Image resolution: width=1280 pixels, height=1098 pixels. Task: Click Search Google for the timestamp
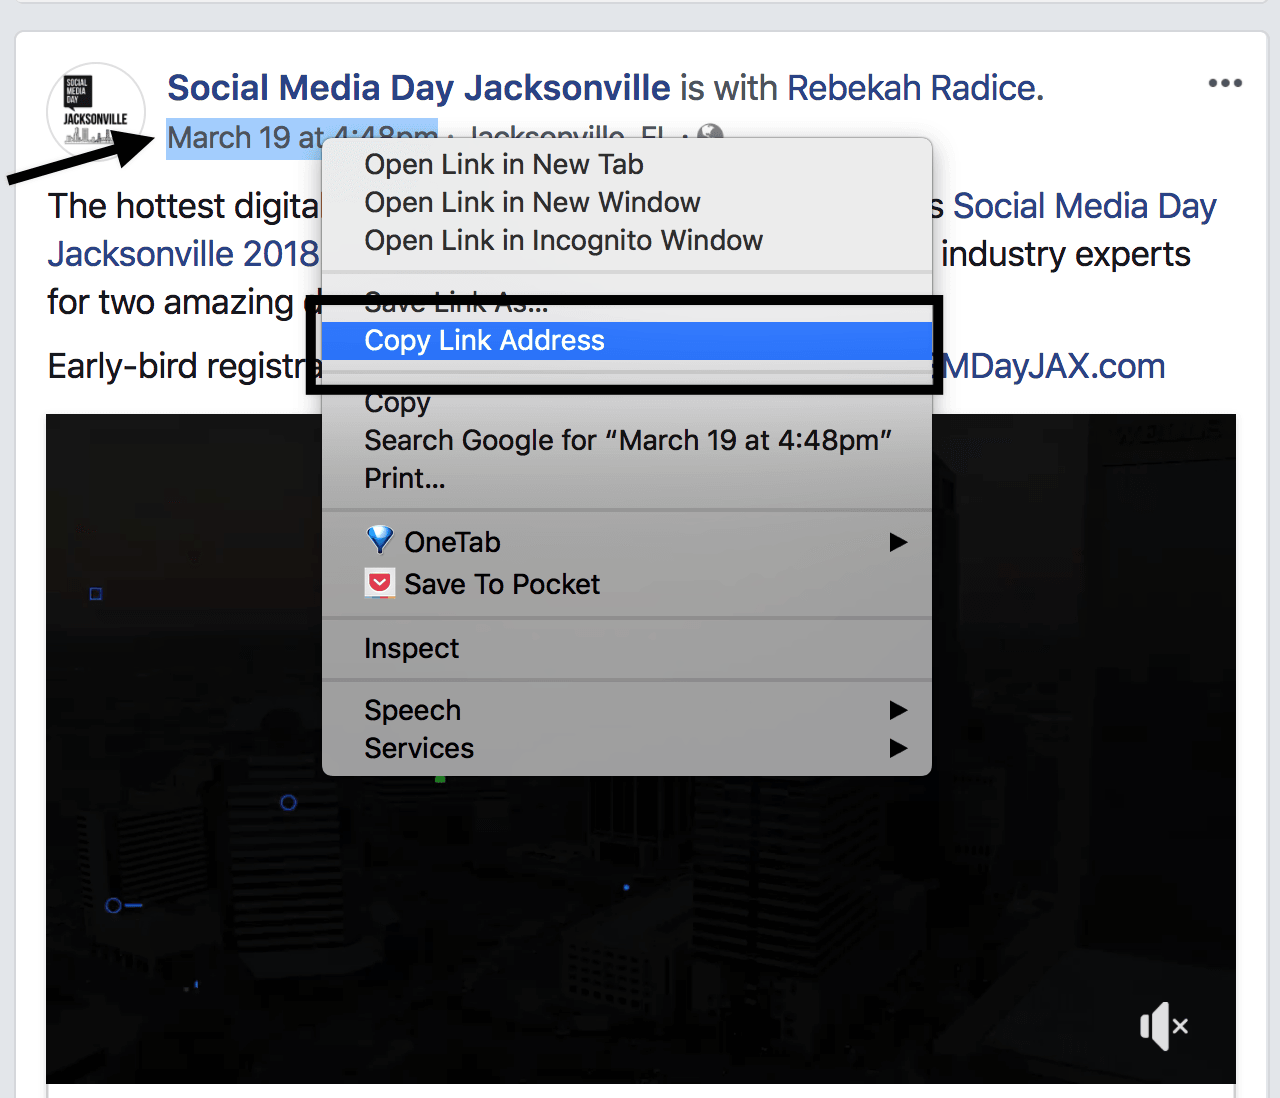click(627, 440)
